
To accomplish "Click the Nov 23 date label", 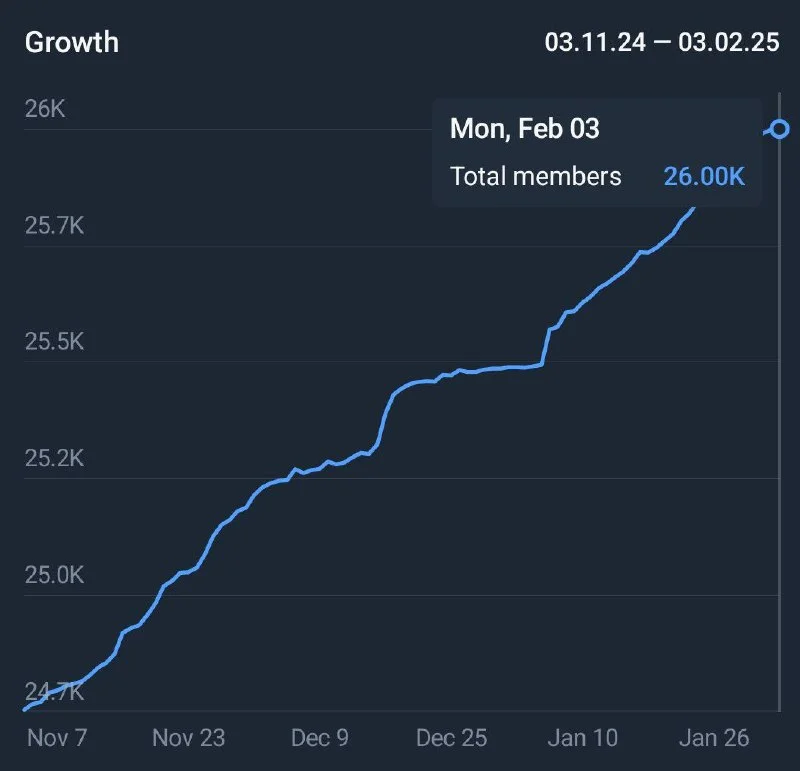I will (x=188, y=738).
